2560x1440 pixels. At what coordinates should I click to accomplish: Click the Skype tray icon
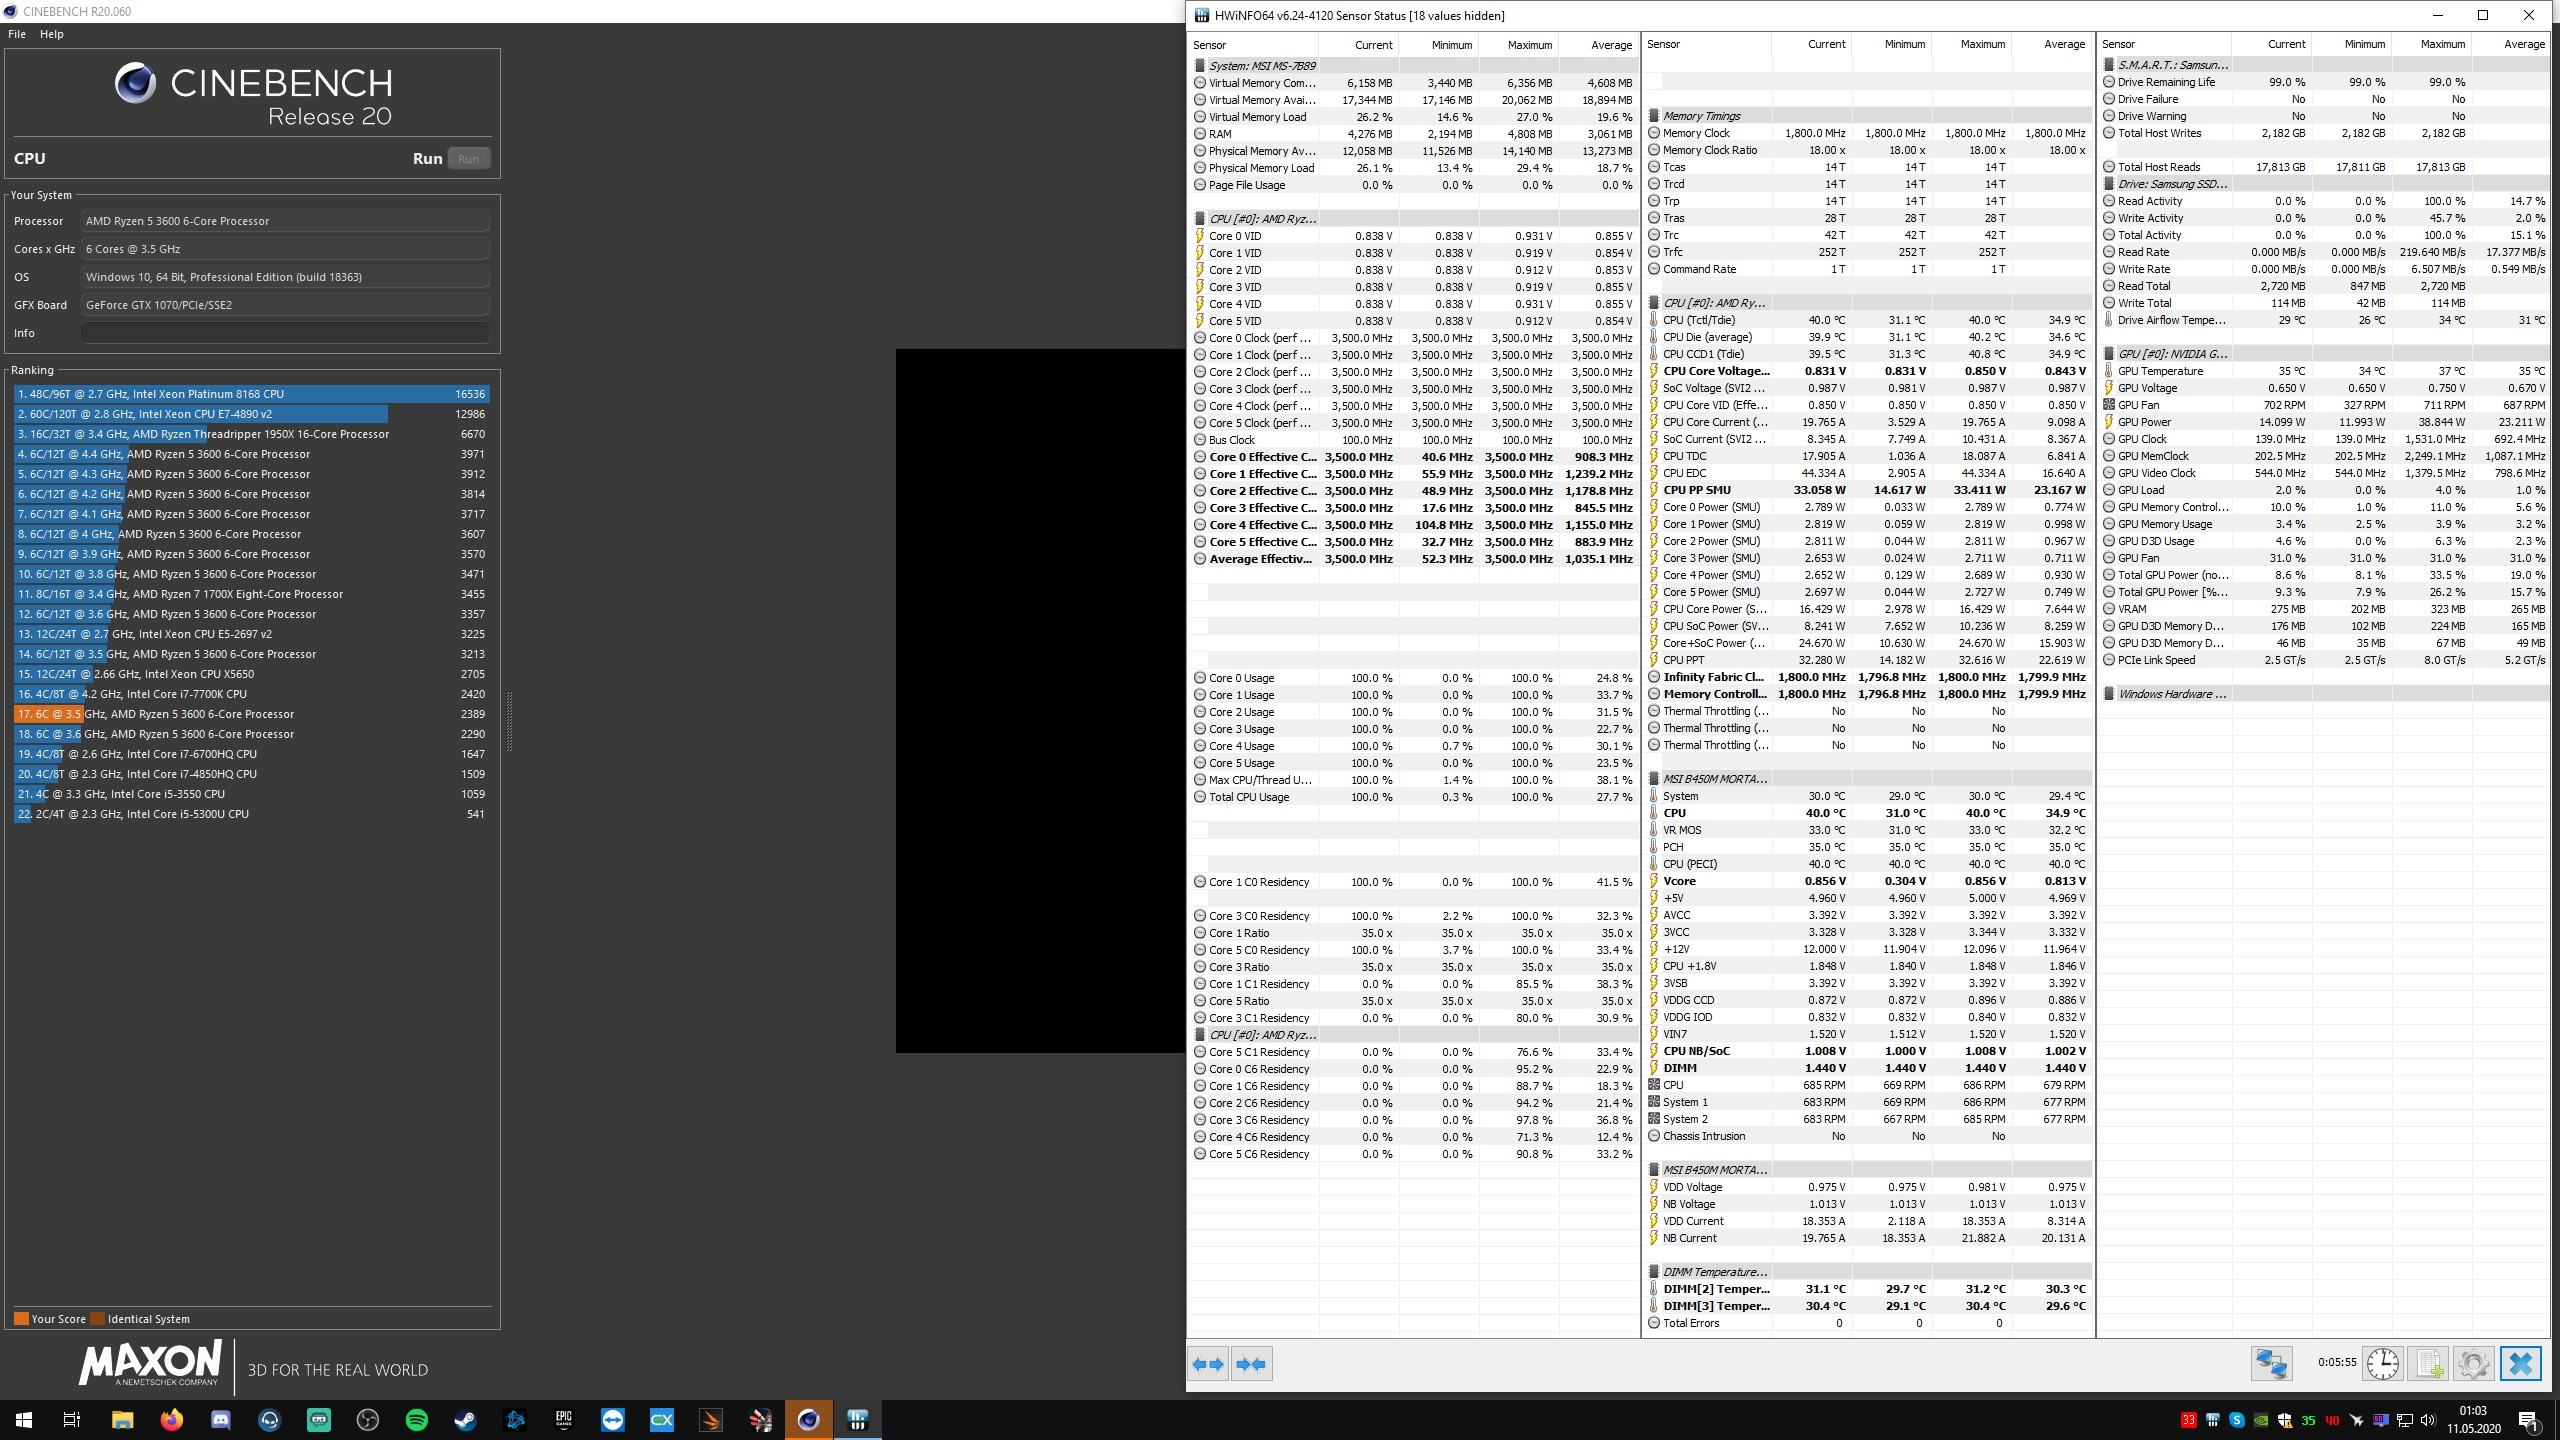pyautogui.click(x=2237, y=1420)
